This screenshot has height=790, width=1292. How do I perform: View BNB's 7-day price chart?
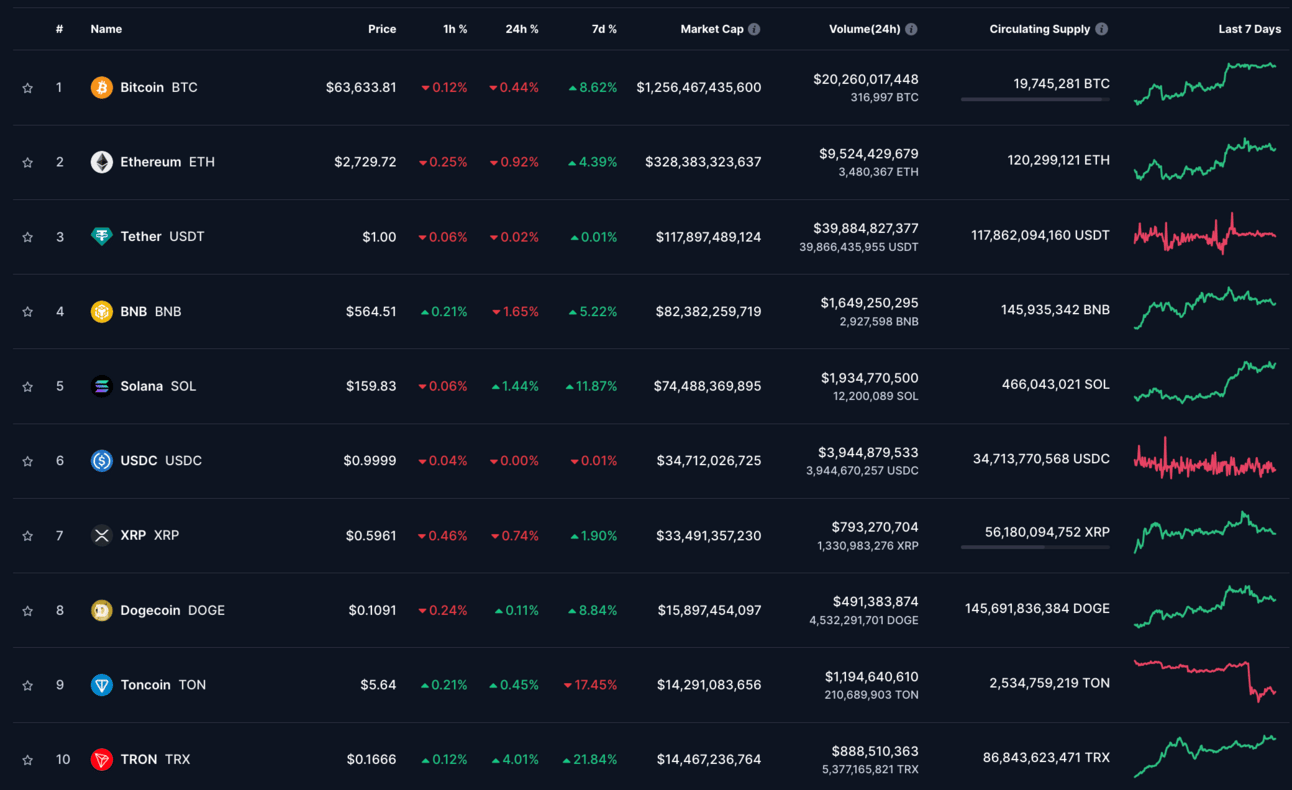[x=1205, y=308]
